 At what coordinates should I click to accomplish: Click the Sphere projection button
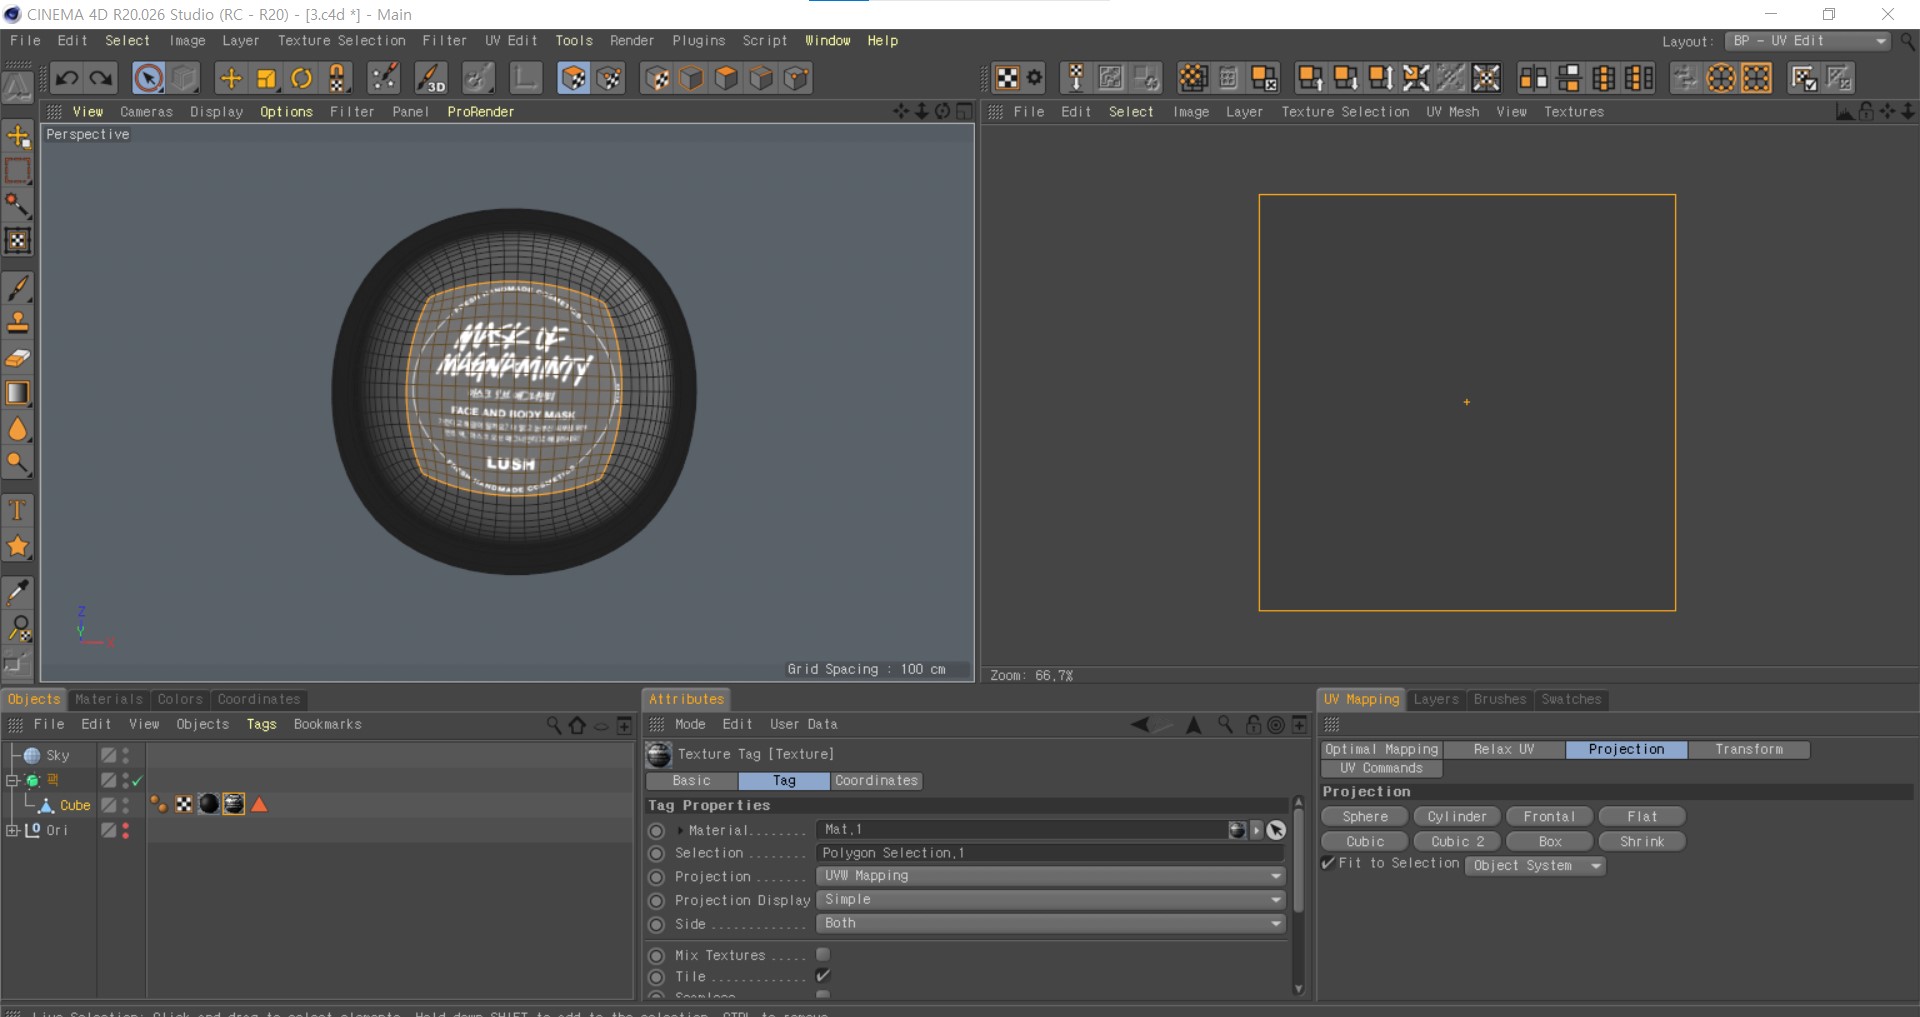[1365, 817]
